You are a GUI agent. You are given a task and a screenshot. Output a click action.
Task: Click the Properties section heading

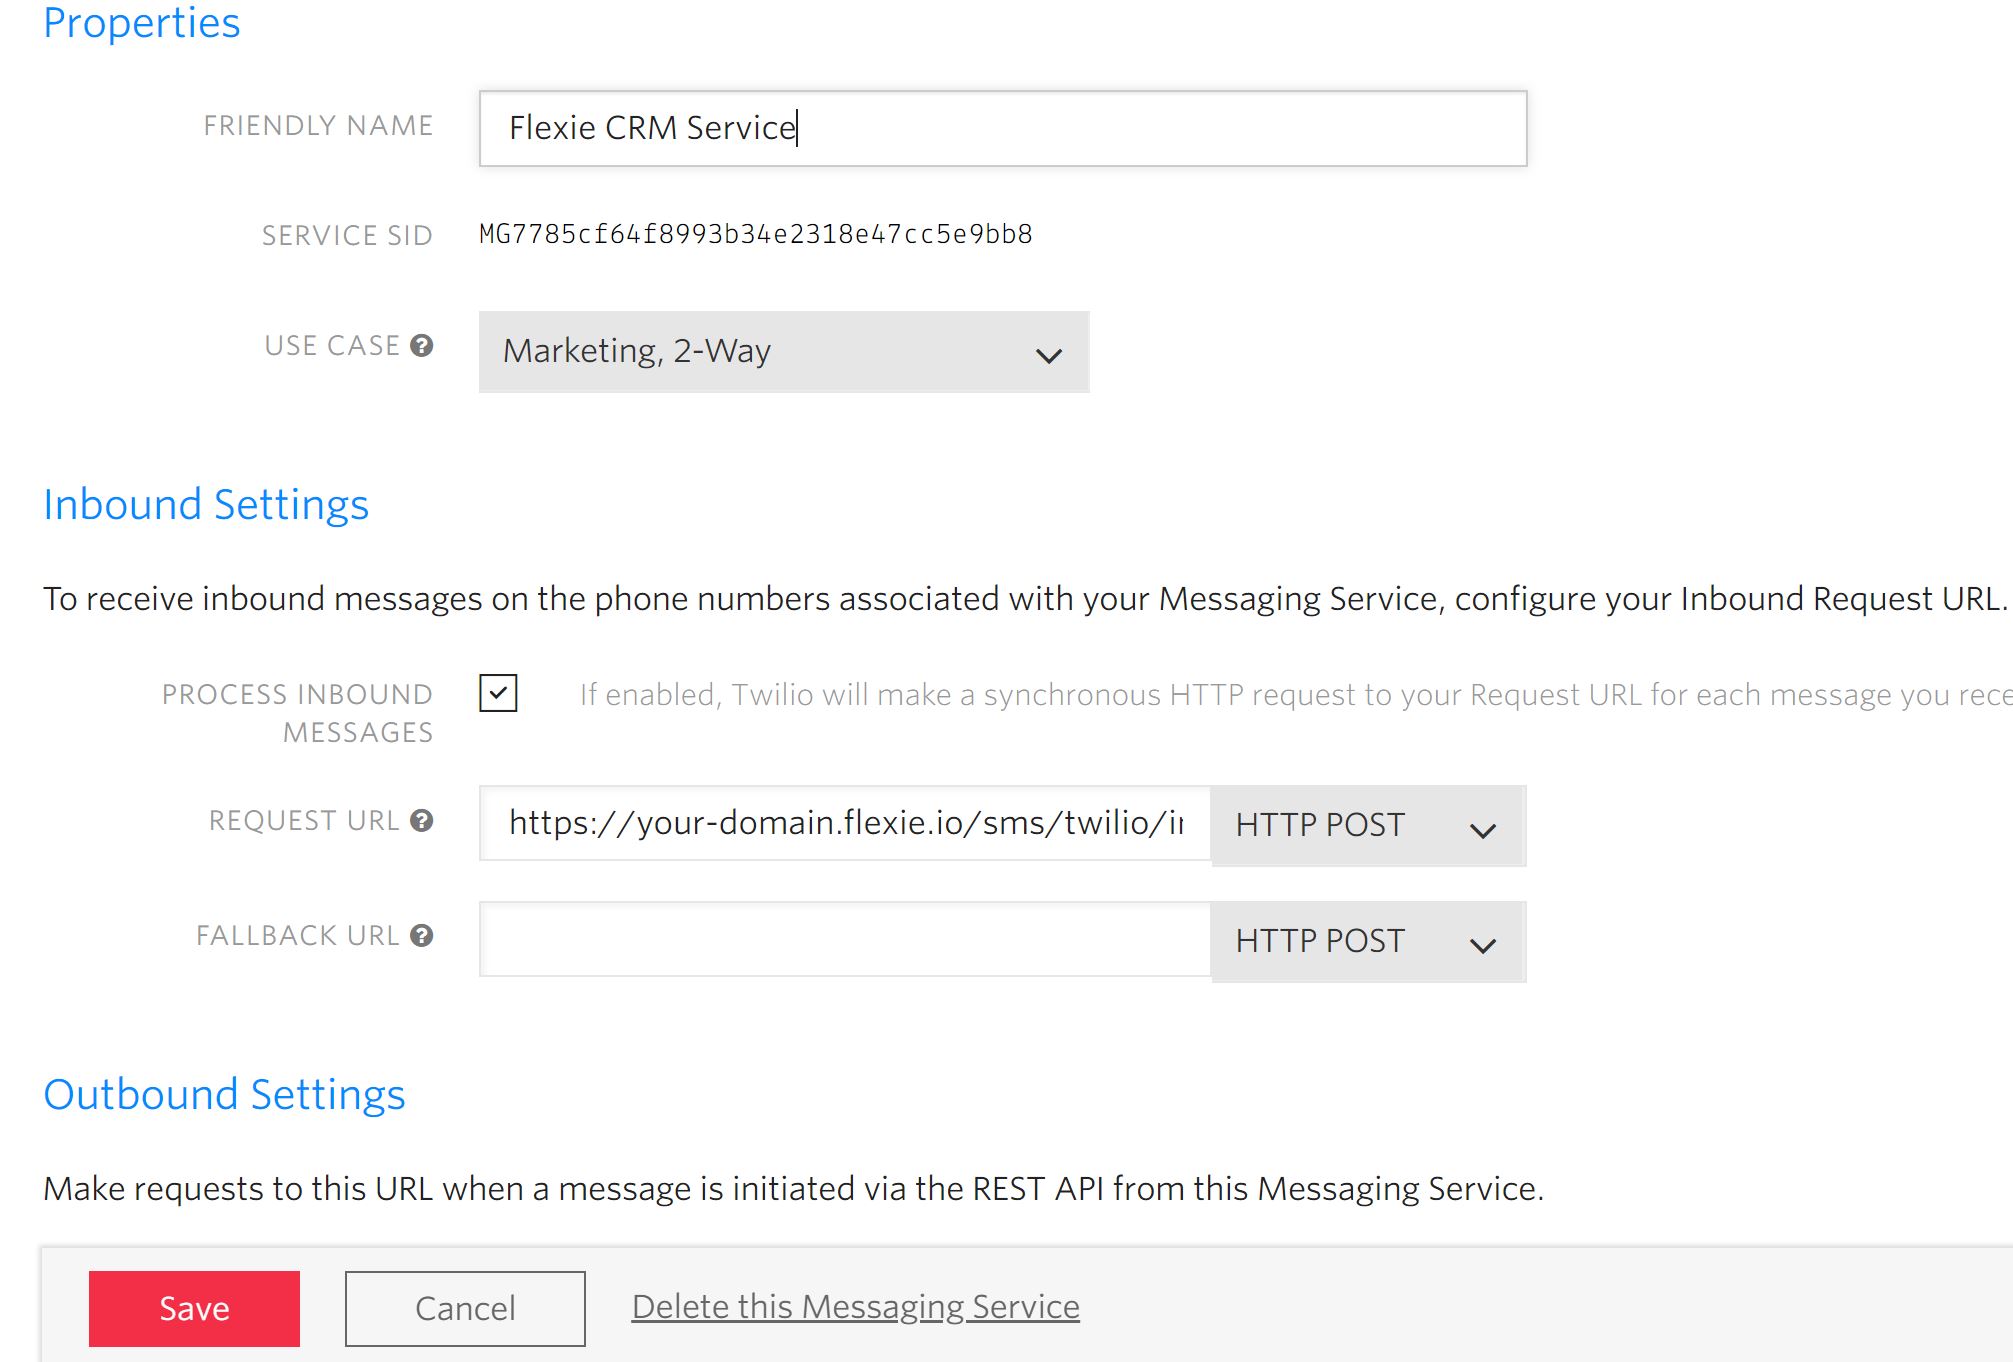142,22
